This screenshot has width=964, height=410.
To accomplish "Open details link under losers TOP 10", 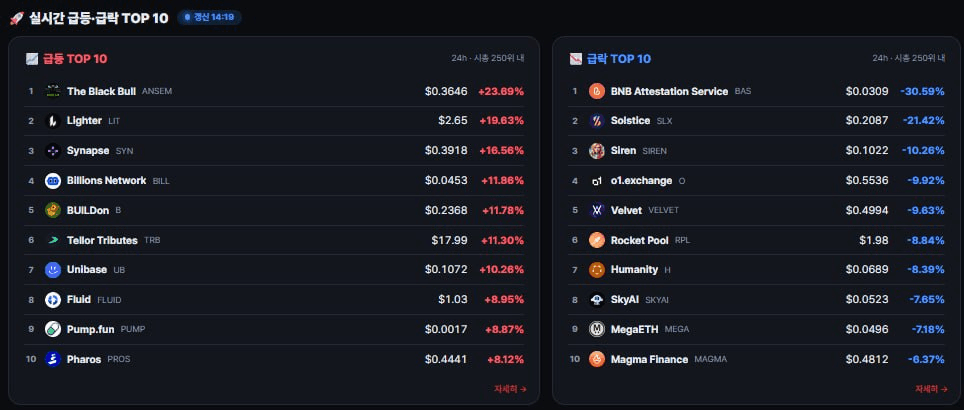I will 931,388.
